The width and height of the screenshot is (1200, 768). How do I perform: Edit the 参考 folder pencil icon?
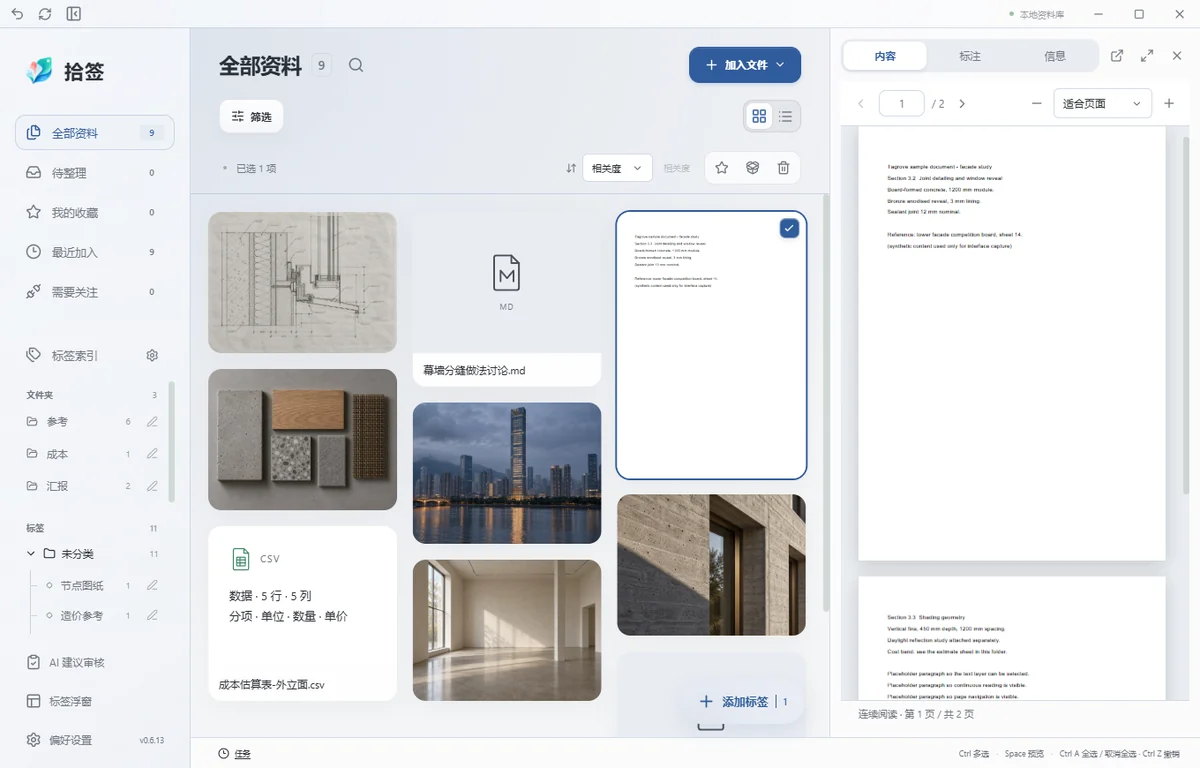[x=152, y=422]
